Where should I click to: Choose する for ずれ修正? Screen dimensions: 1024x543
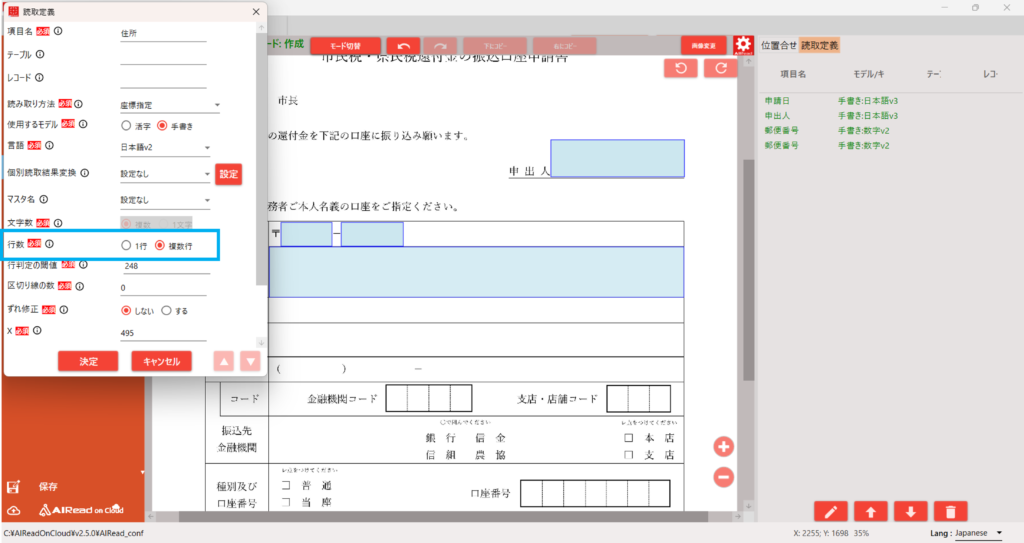[167, 310]
